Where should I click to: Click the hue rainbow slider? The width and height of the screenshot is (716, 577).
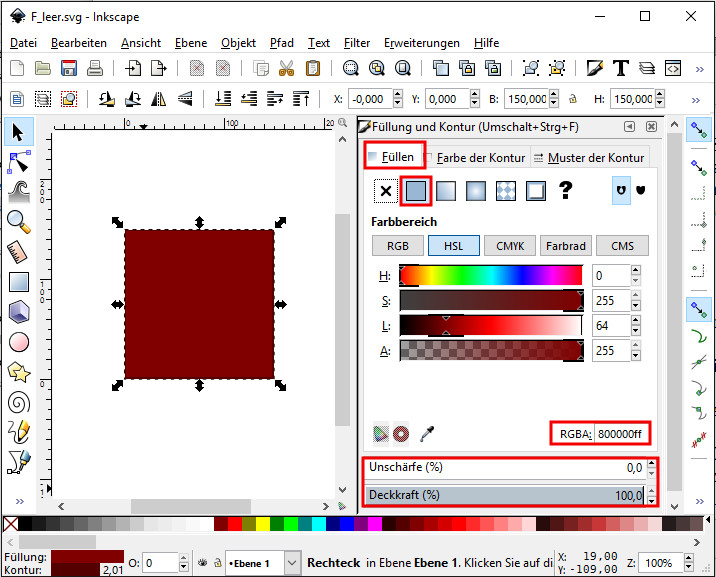coord(490,276)
